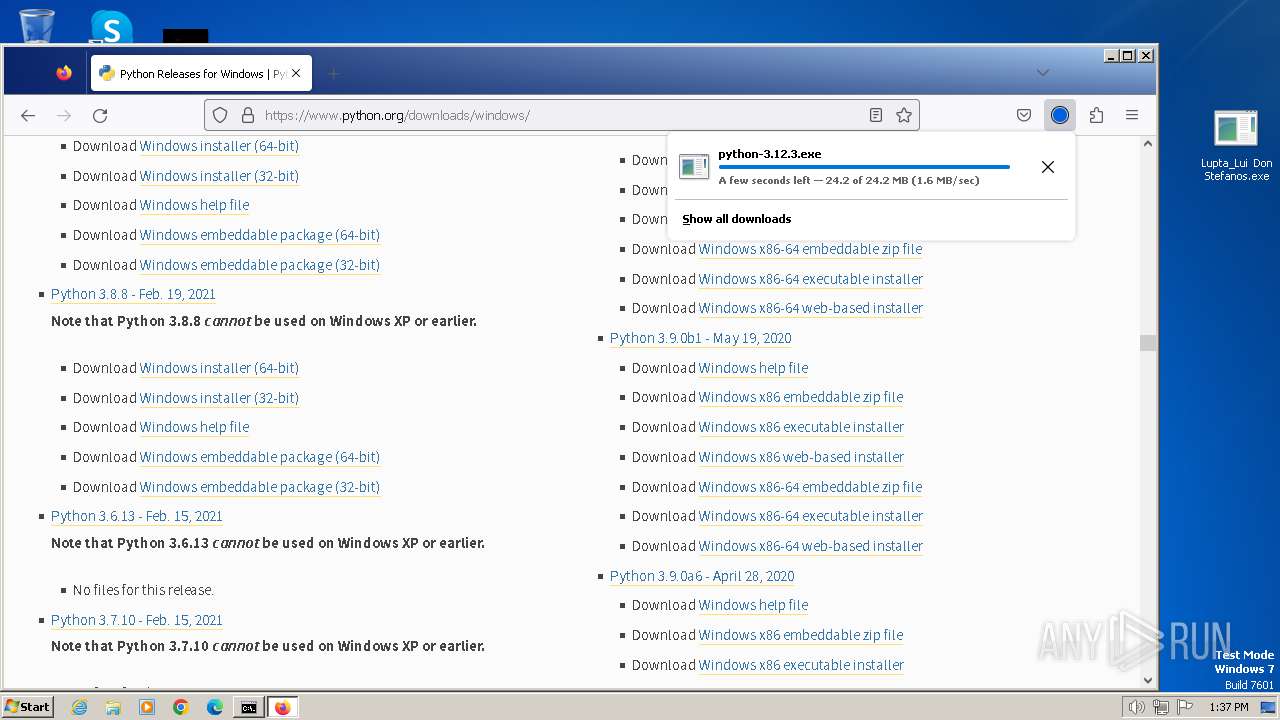Click the Firefox back arrow button

point(28,115)
